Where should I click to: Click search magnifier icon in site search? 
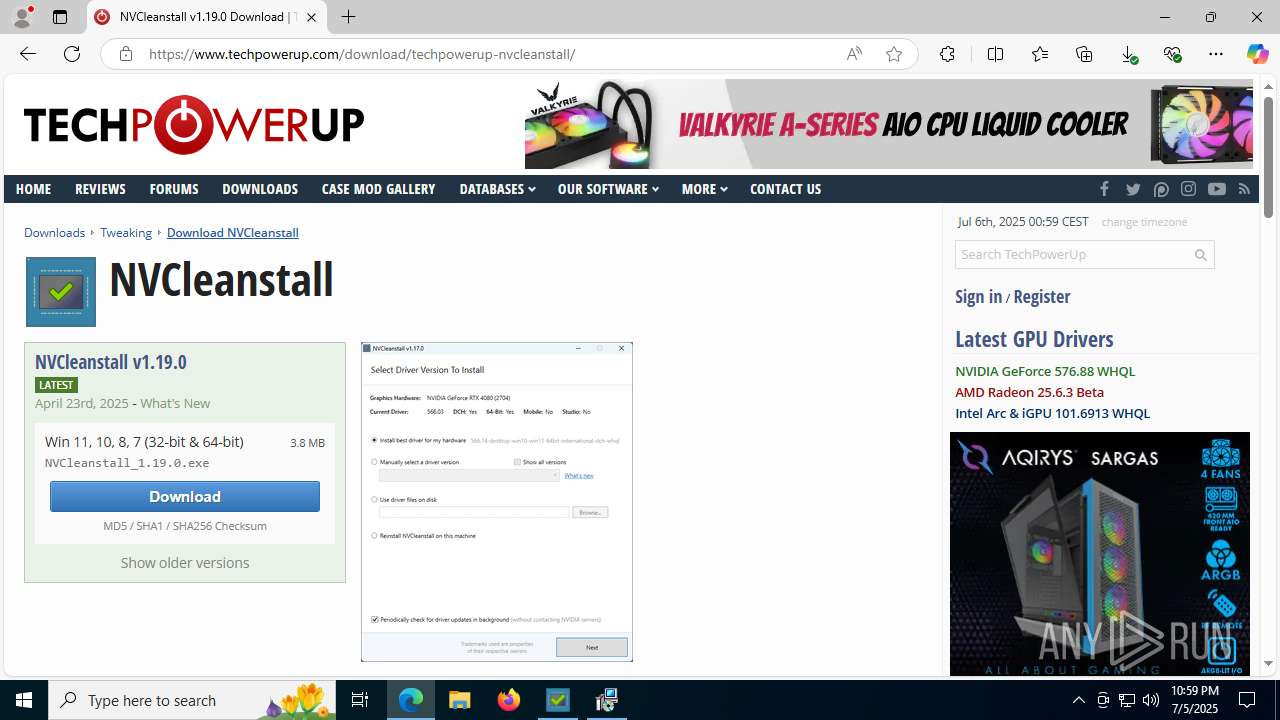pos(1201,255)
